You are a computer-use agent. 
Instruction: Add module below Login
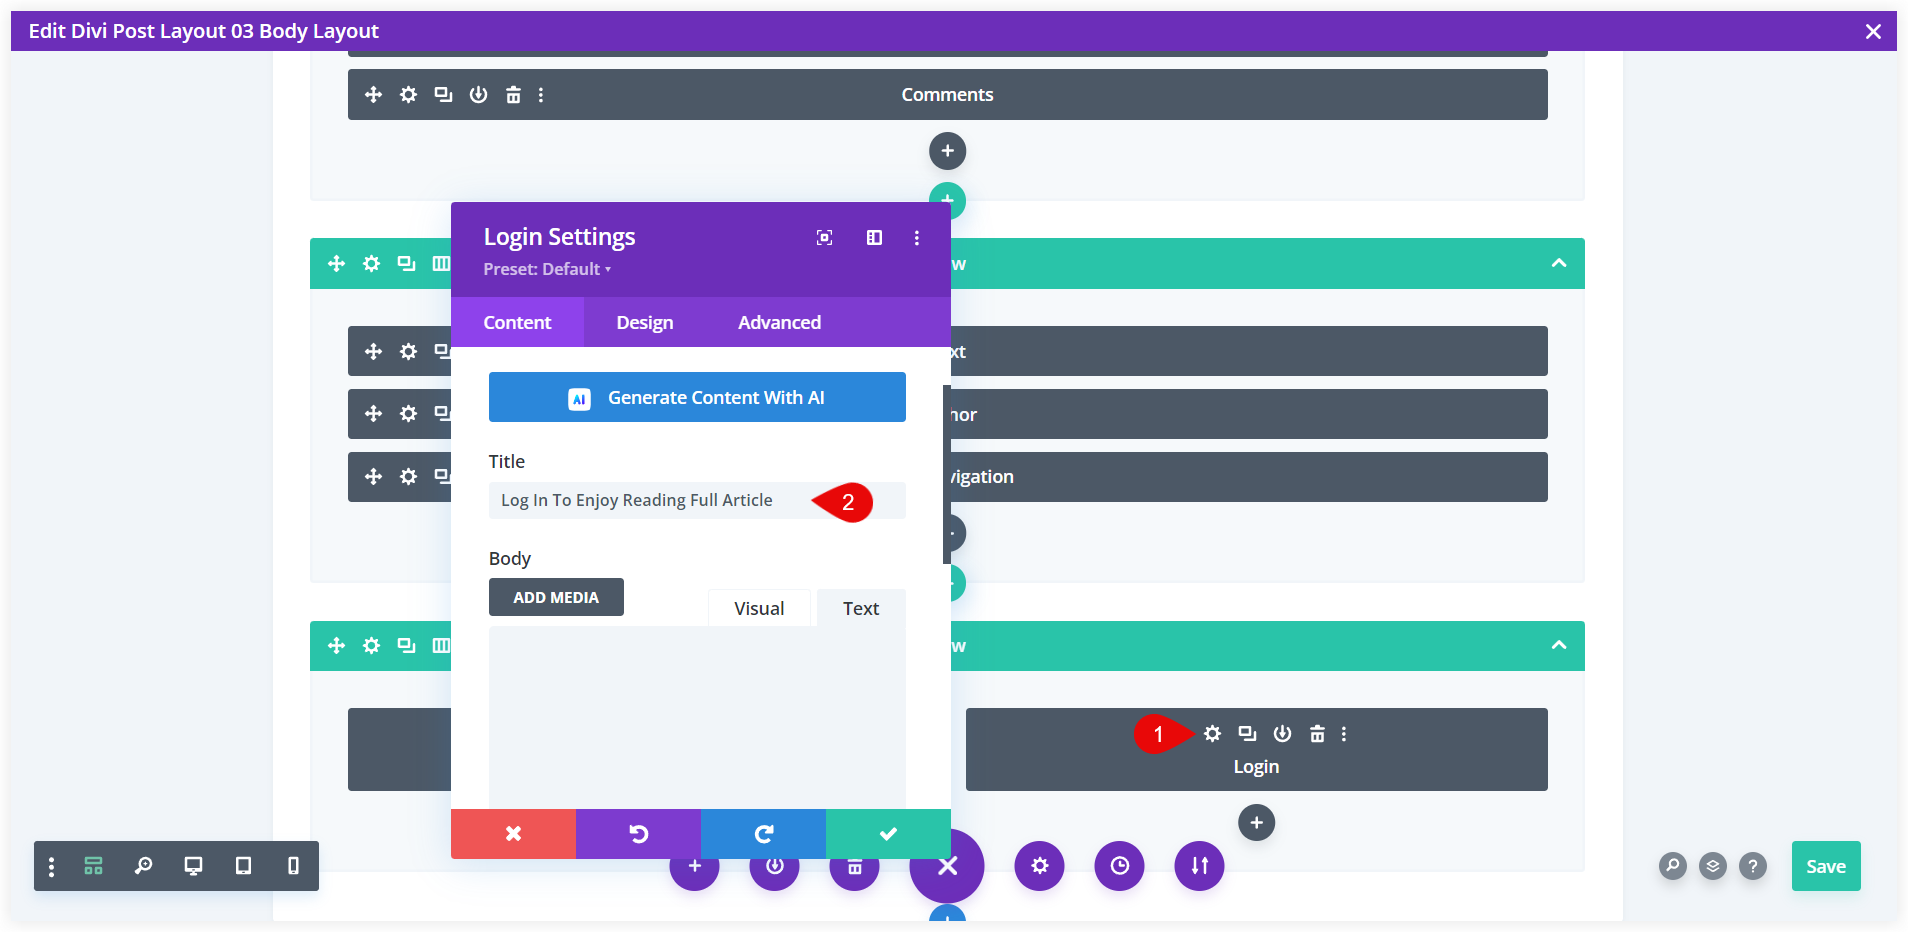click(x=1256, y=823)
